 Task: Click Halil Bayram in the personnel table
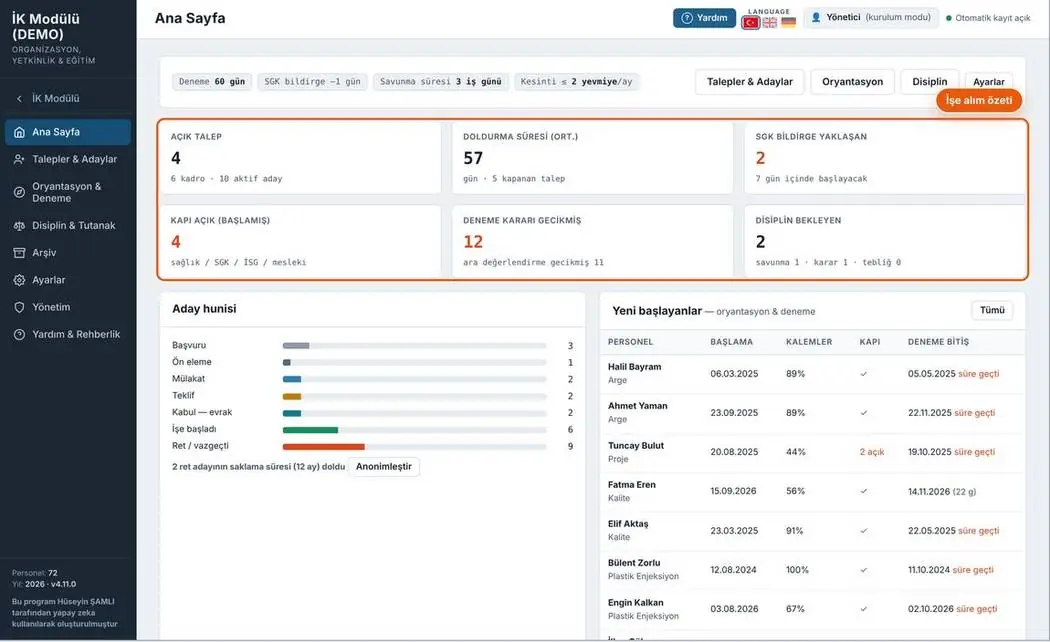click(x=634, y=367)
